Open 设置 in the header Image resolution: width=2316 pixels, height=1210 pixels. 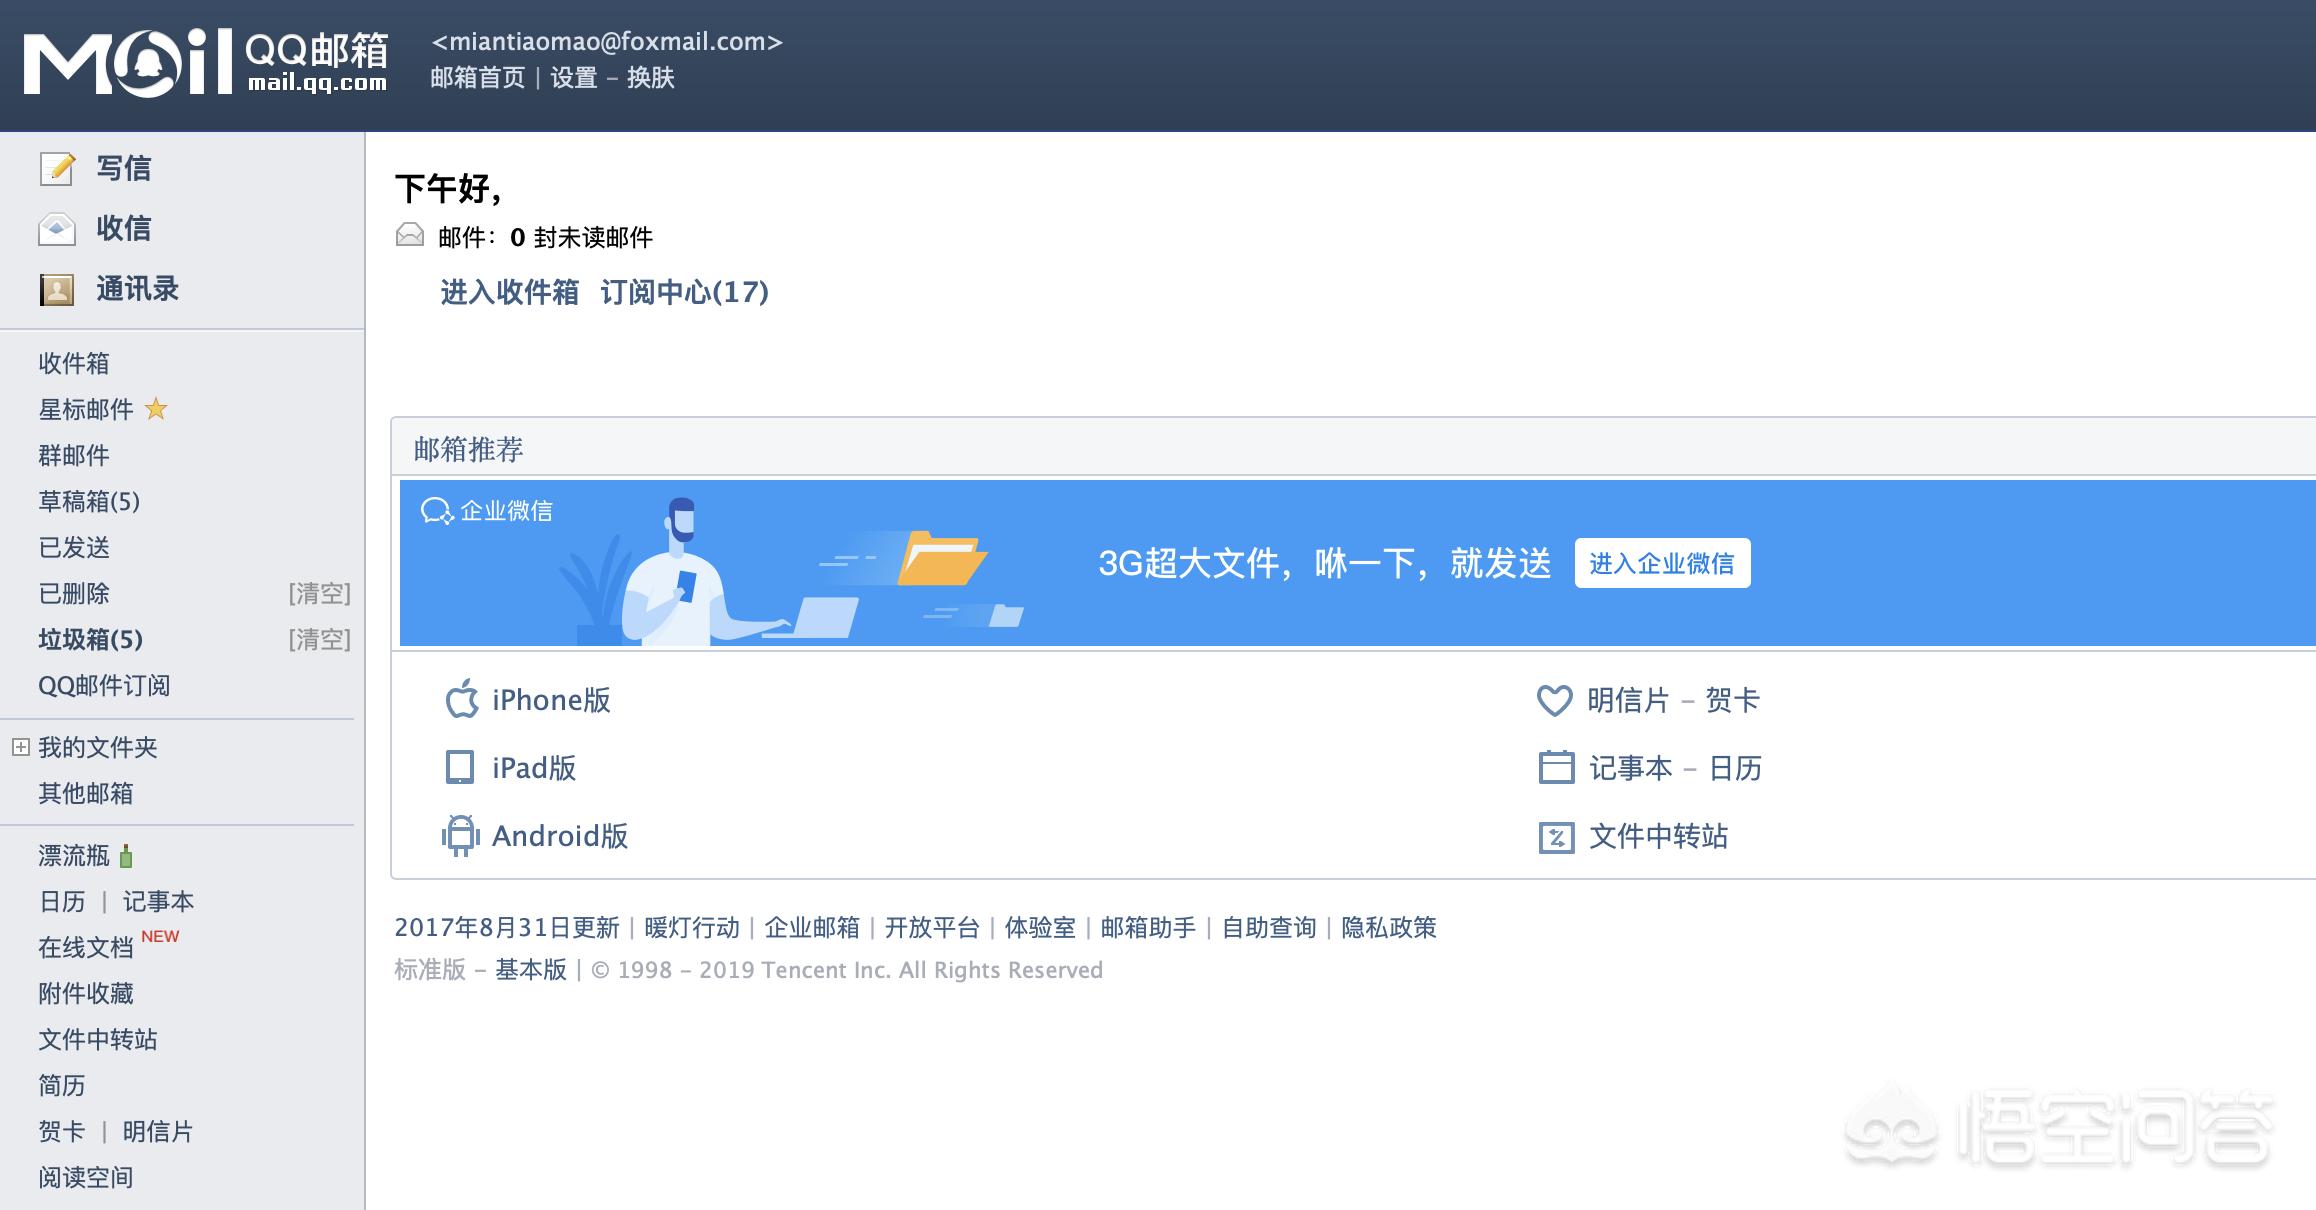click(x=574, y=78)
